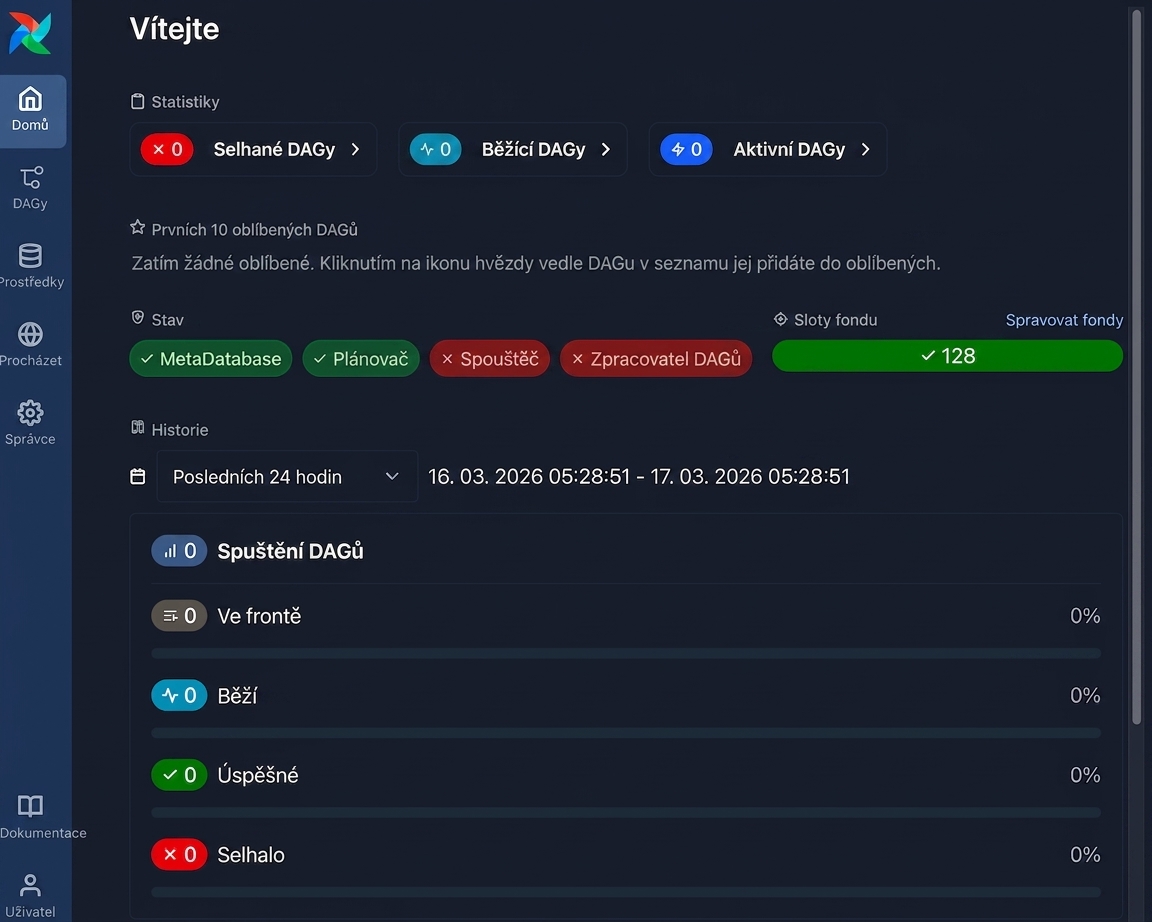Open the Běžící DAGy card
1152x922 pixels.
pyautogui.click(x=513, y=149)
